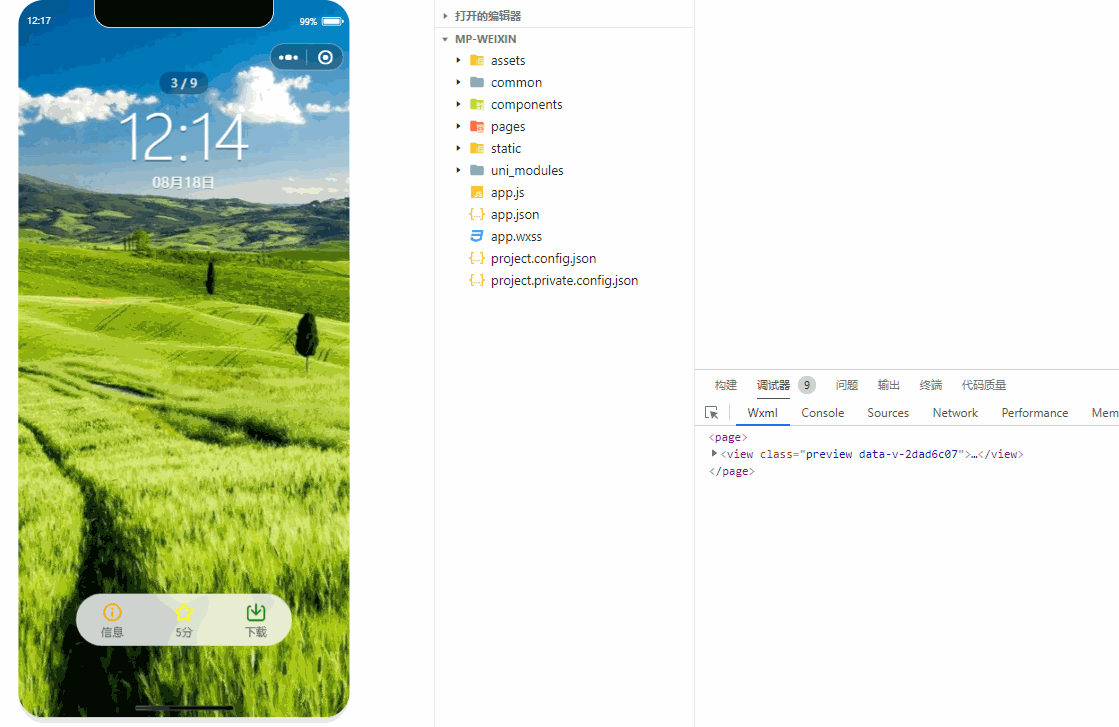
Task: Switch to the 构建 tab
Action: (x=726, y=385)
